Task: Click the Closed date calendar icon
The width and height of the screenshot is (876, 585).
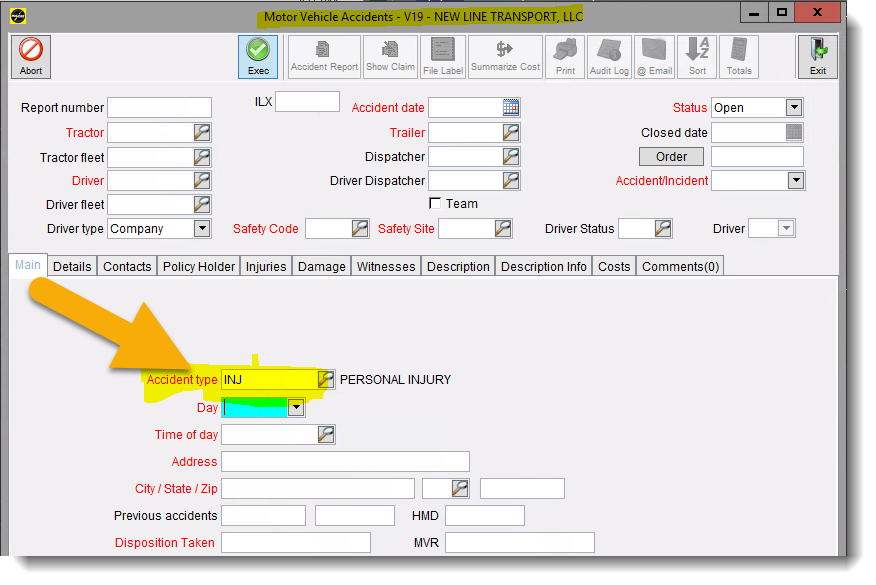Action: (794, 132)
